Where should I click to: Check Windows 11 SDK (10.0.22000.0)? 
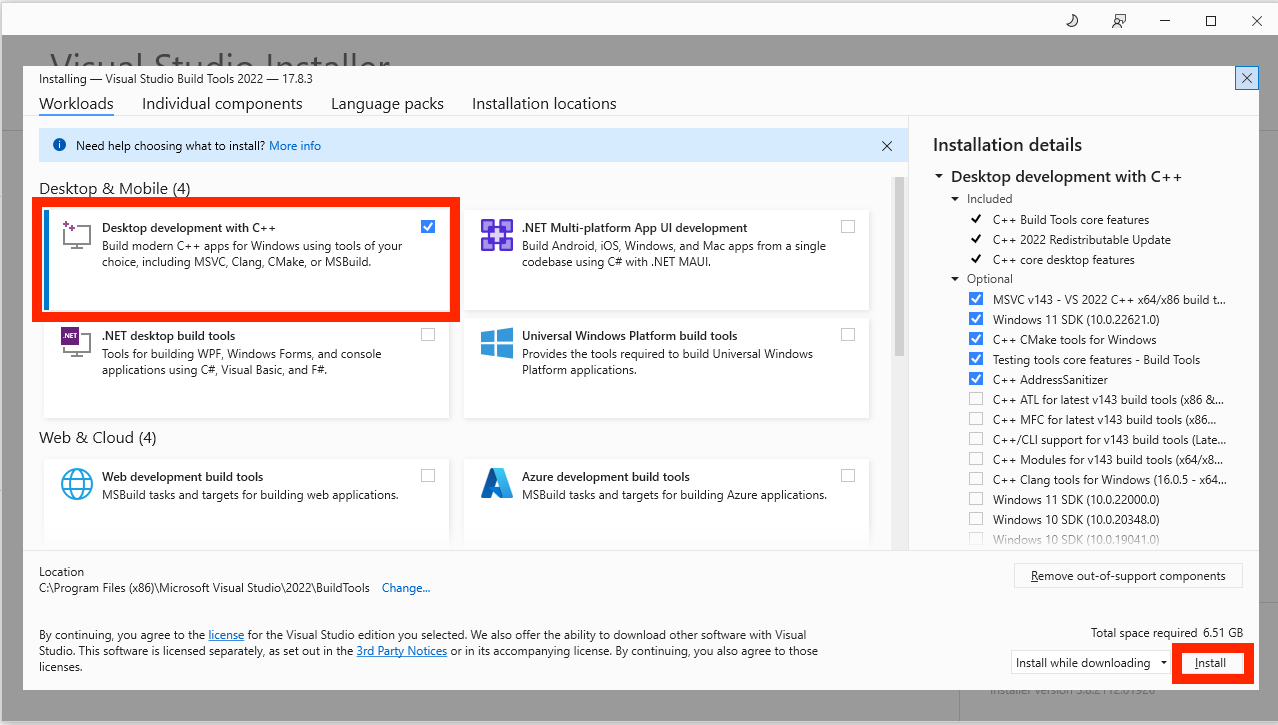(x=976, y=500)
